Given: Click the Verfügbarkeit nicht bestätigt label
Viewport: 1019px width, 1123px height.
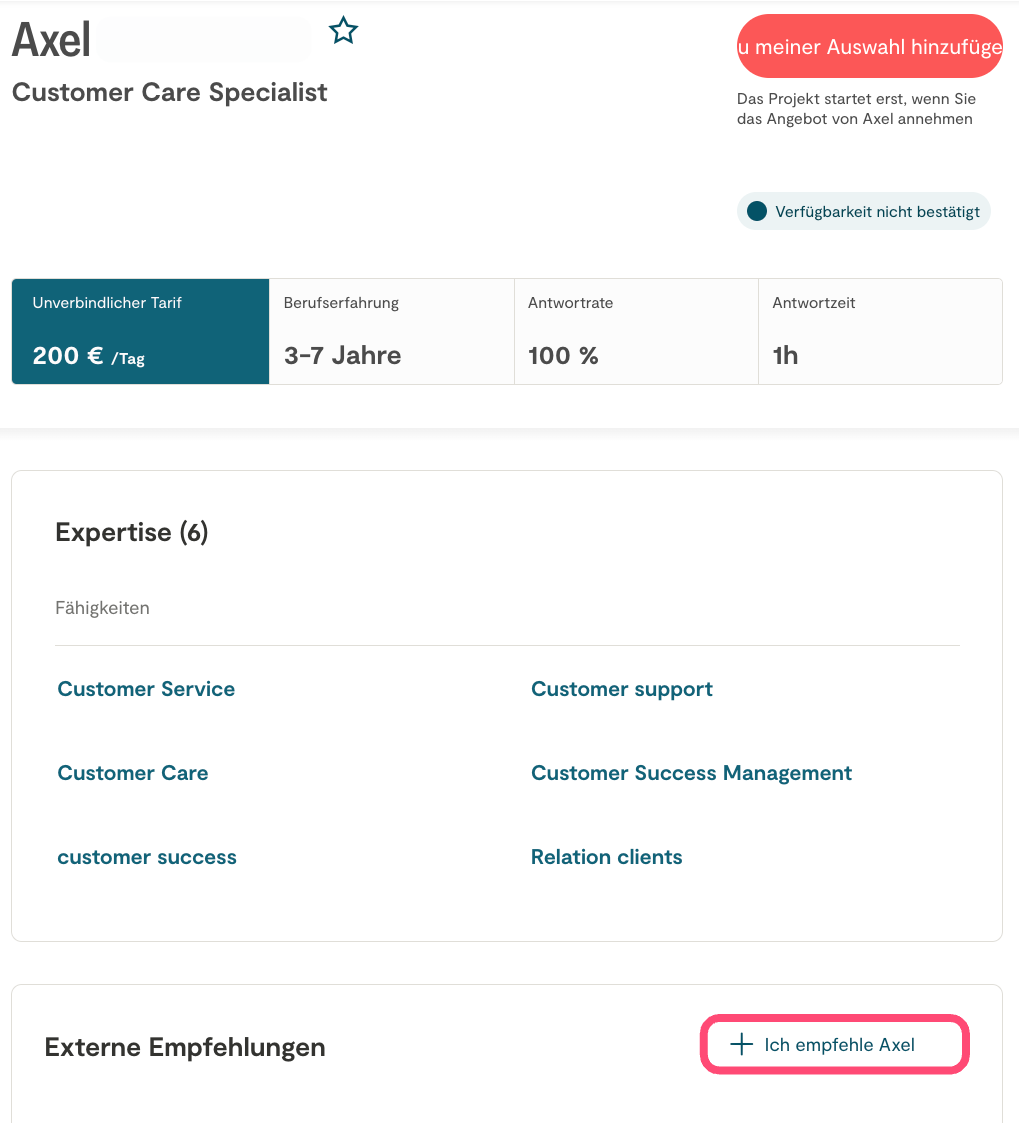Looking at the screenshot, I should pyautogui.click(x=877, y=212).
